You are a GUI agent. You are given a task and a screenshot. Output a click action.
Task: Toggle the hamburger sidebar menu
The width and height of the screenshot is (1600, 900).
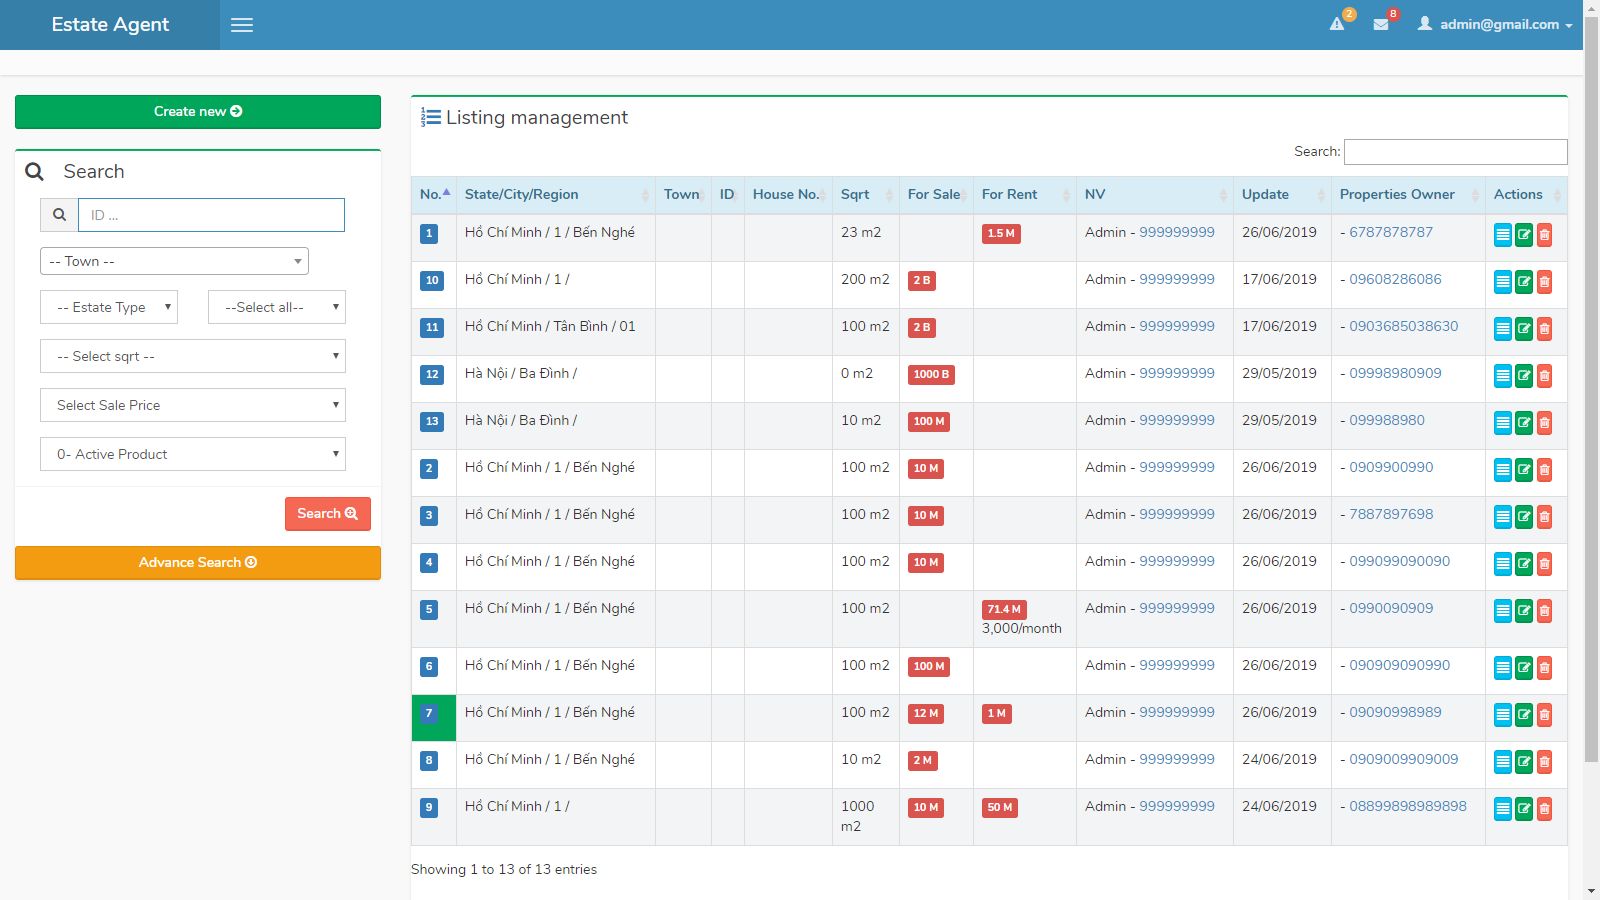(x=242, y=25)
